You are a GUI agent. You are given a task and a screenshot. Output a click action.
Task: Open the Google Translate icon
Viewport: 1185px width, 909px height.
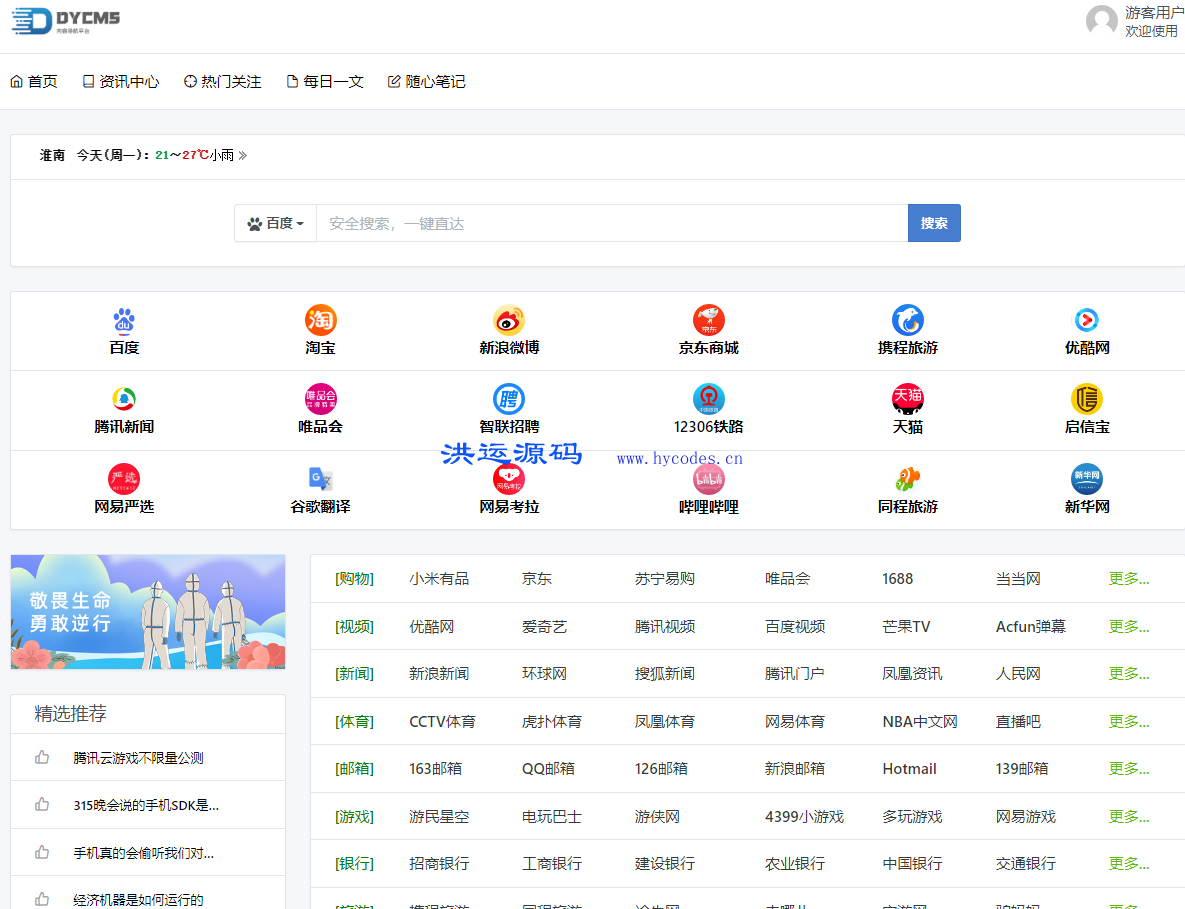point(320,479)
